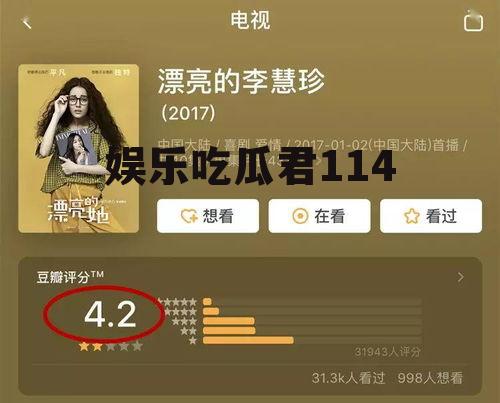Tap the heart icon on 想看 button

pos(189,216)
